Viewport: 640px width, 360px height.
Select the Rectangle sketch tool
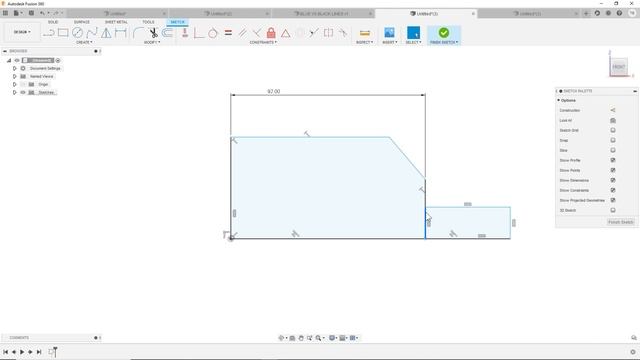point(63,33)
